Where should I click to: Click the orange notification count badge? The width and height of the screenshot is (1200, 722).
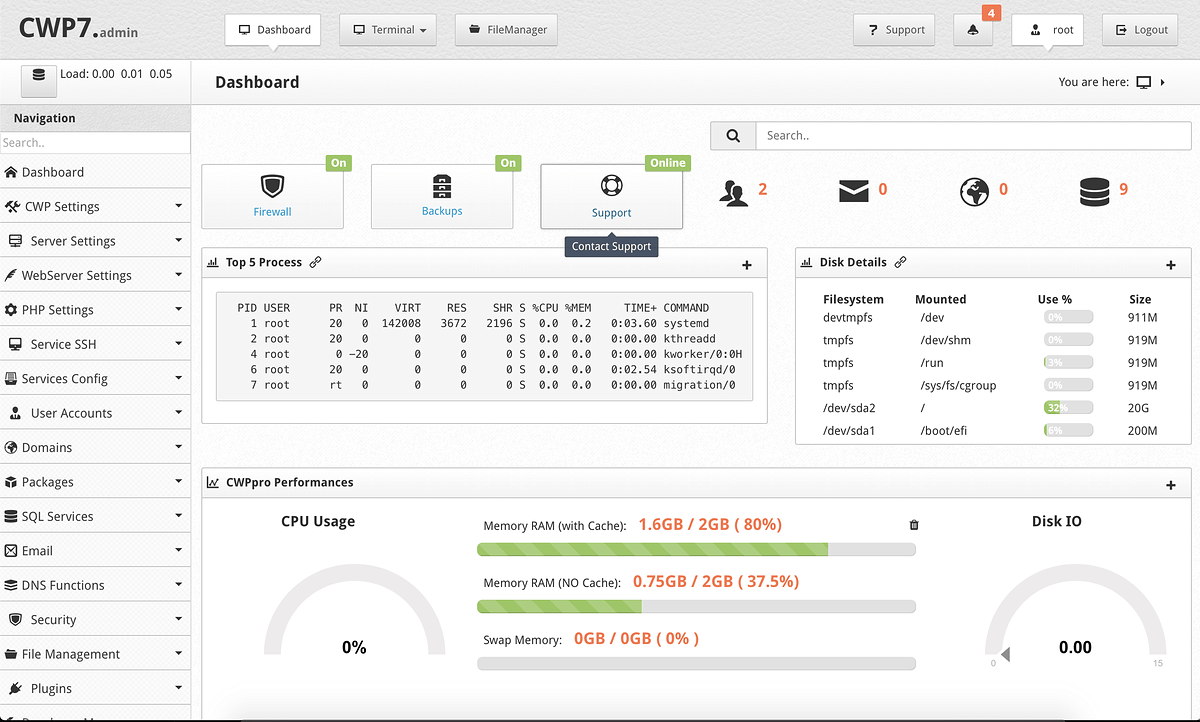click(x=991, y=13)
